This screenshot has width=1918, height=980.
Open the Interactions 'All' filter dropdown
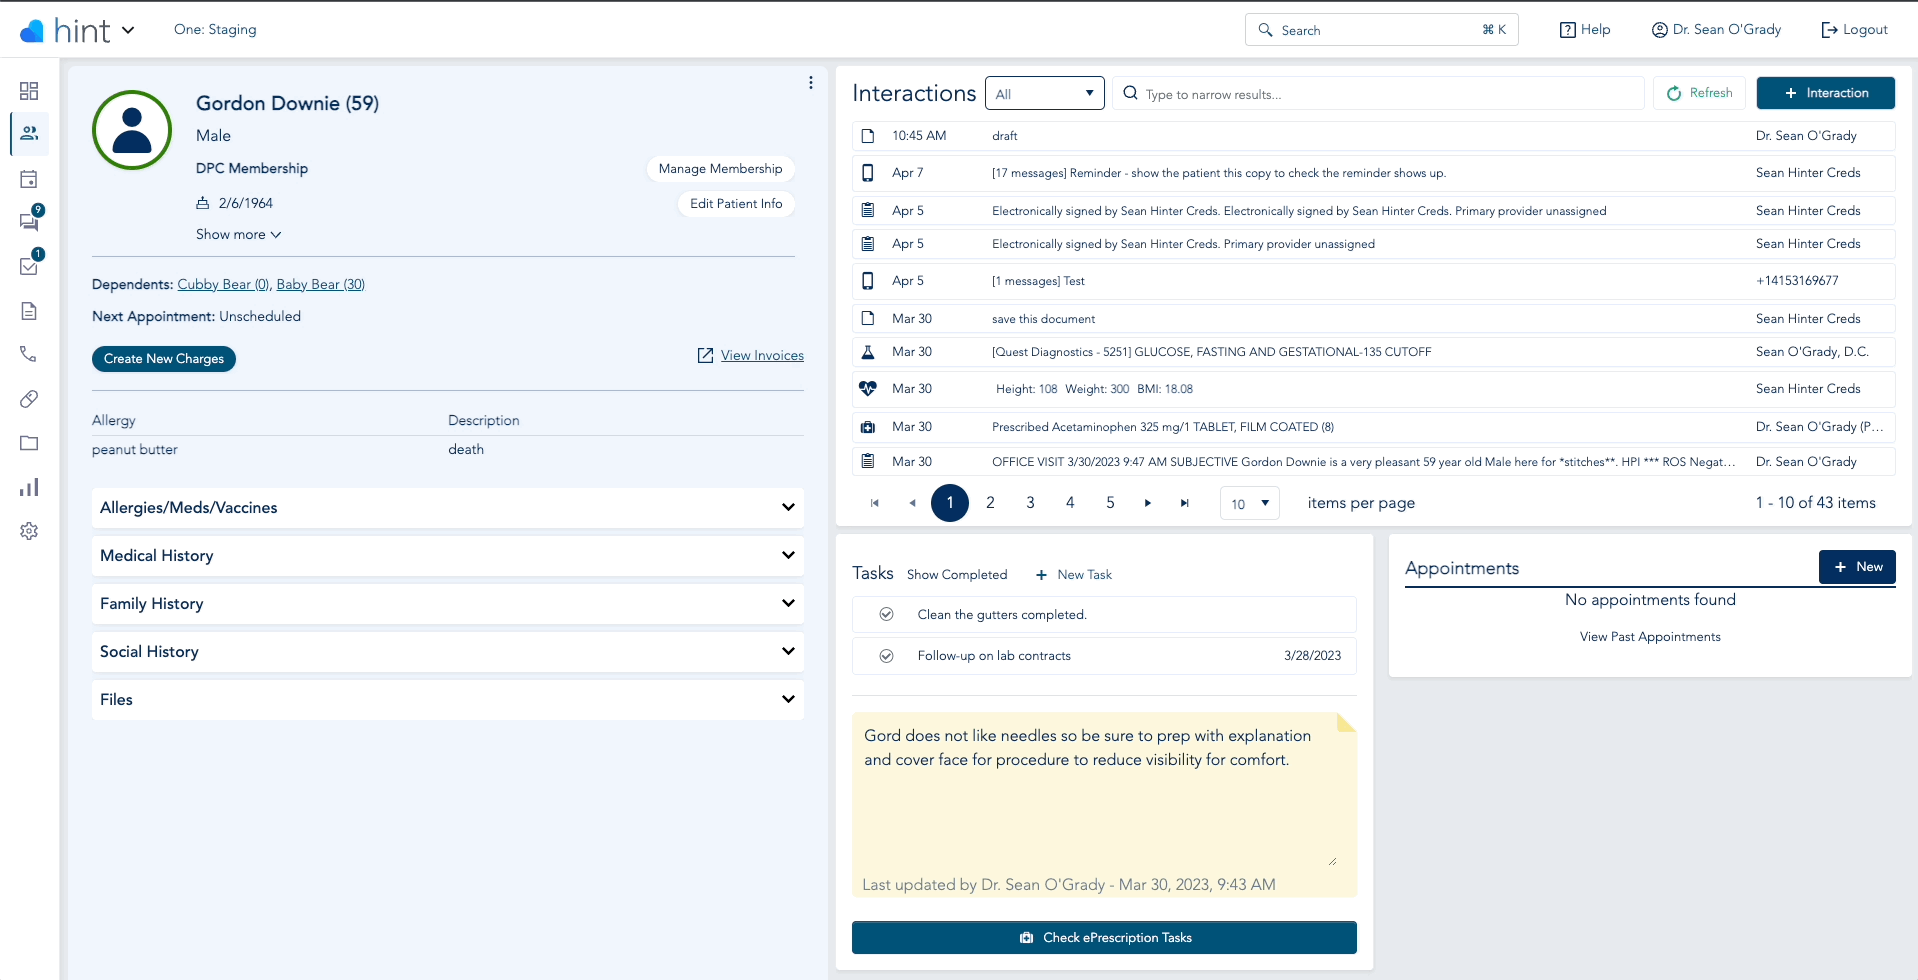(x=1045, y=93)
